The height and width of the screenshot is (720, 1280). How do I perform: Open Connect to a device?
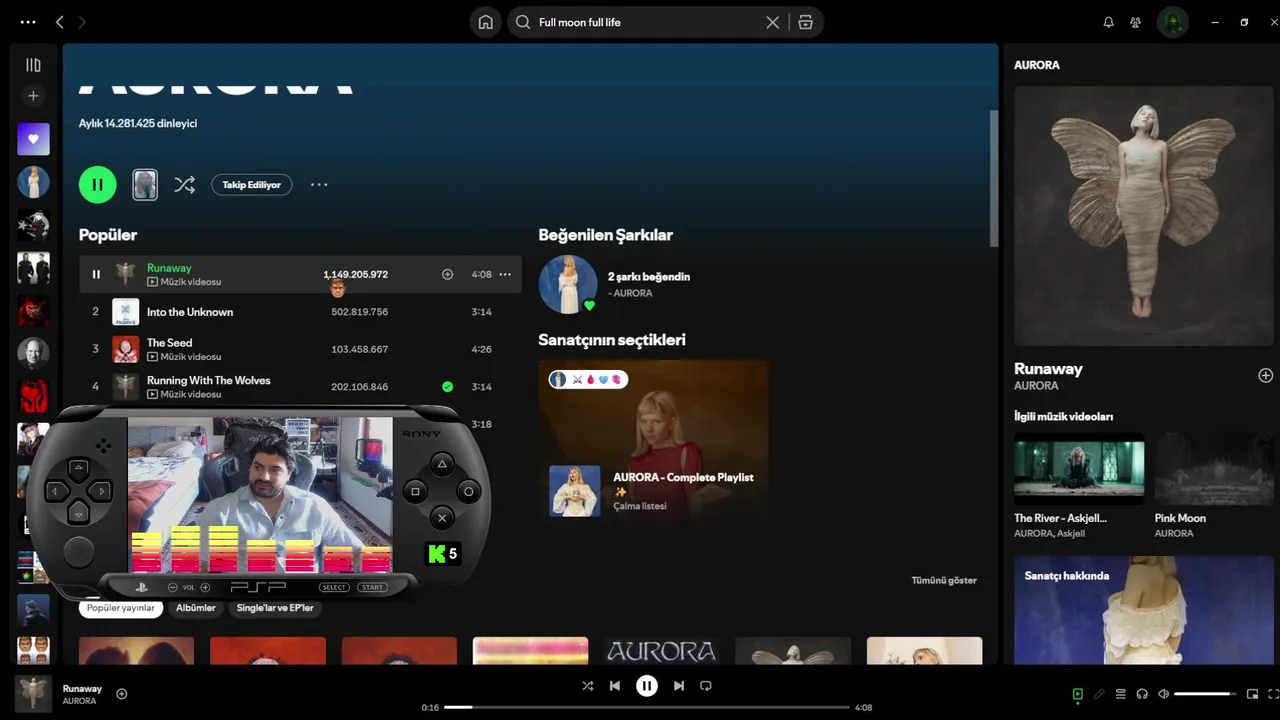(x=1142, y=694)
